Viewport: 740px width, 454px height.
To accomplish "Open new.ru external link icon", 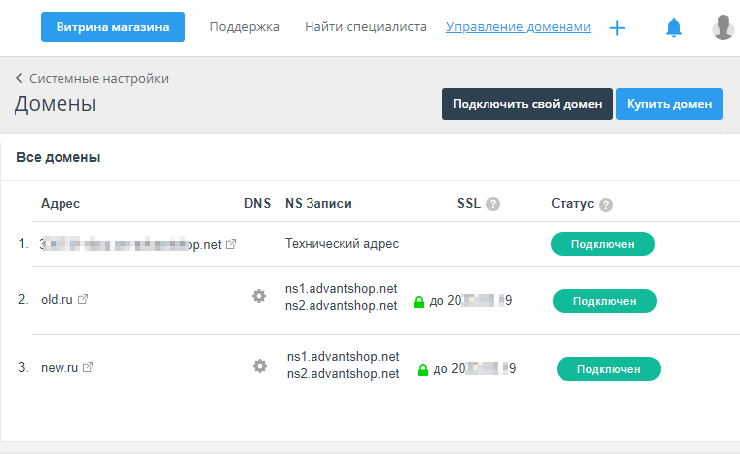I will pyautogui.click(x=88, y=368).
